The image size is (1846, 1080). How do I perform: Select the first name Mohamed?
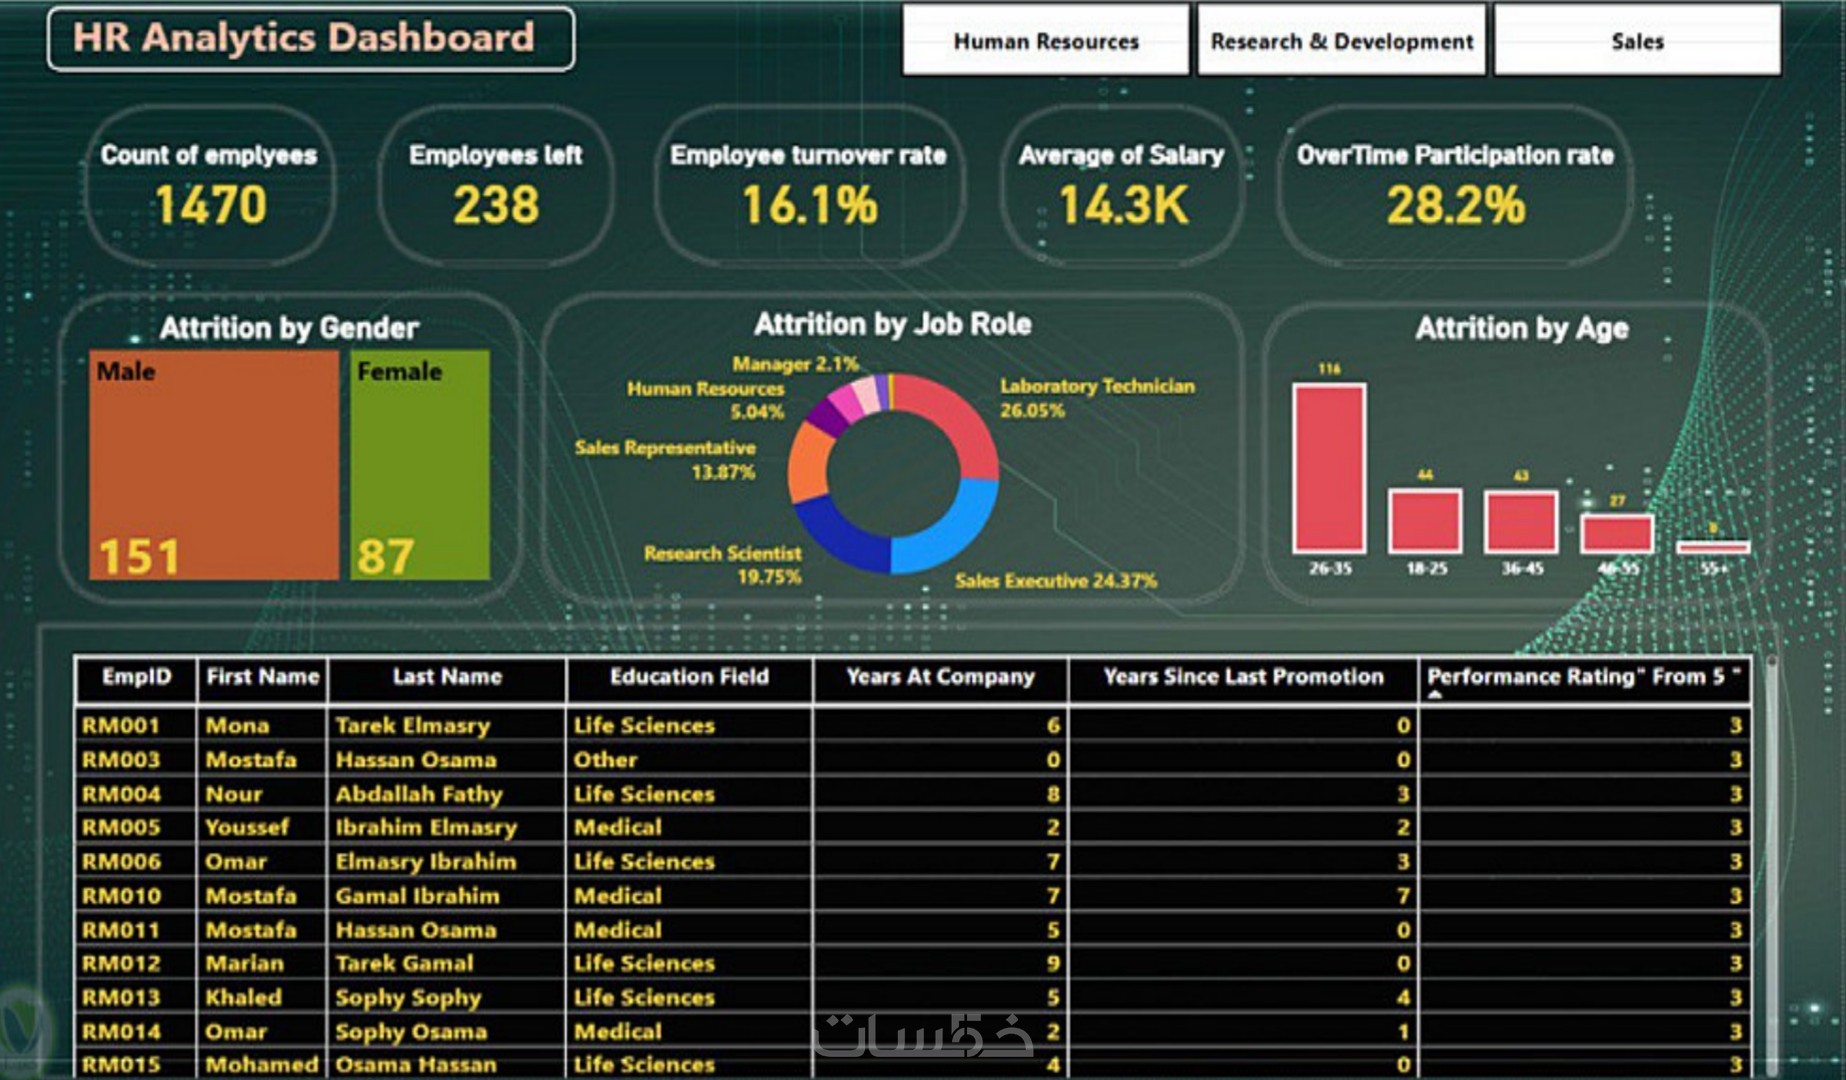262,1065
